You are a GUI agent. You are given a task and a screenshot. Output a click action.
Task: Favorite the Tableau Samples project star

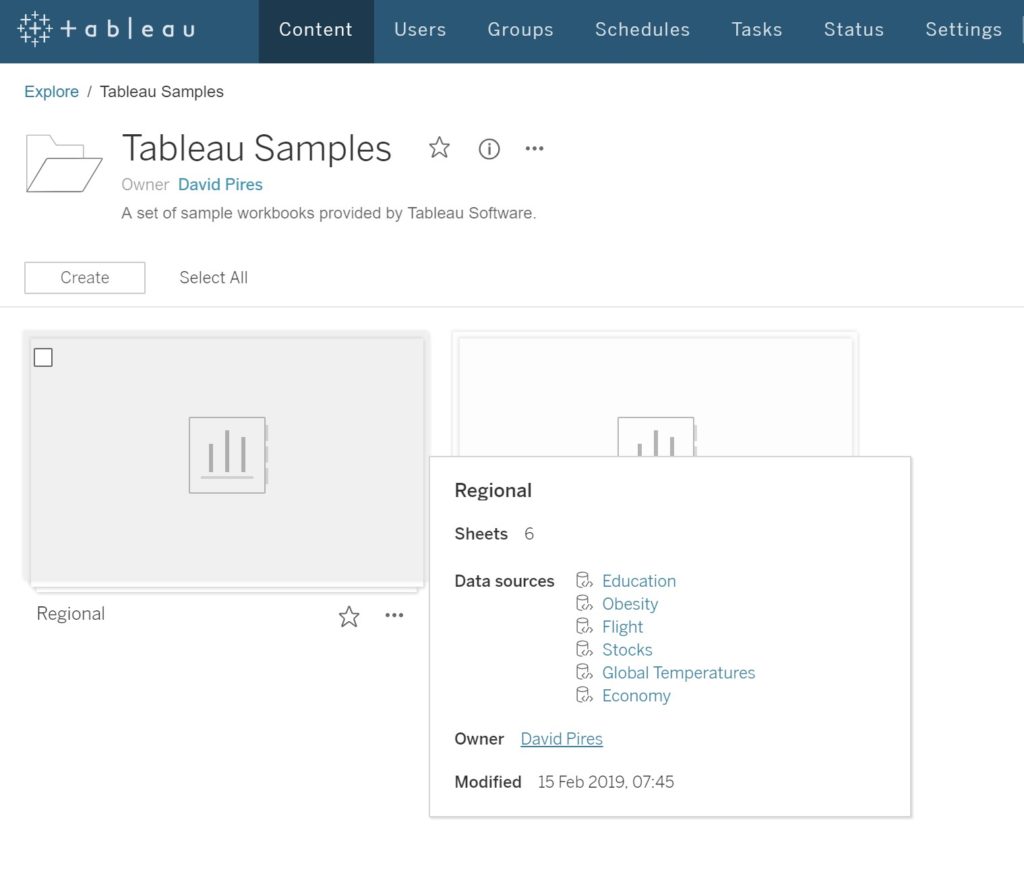point(440,148)
